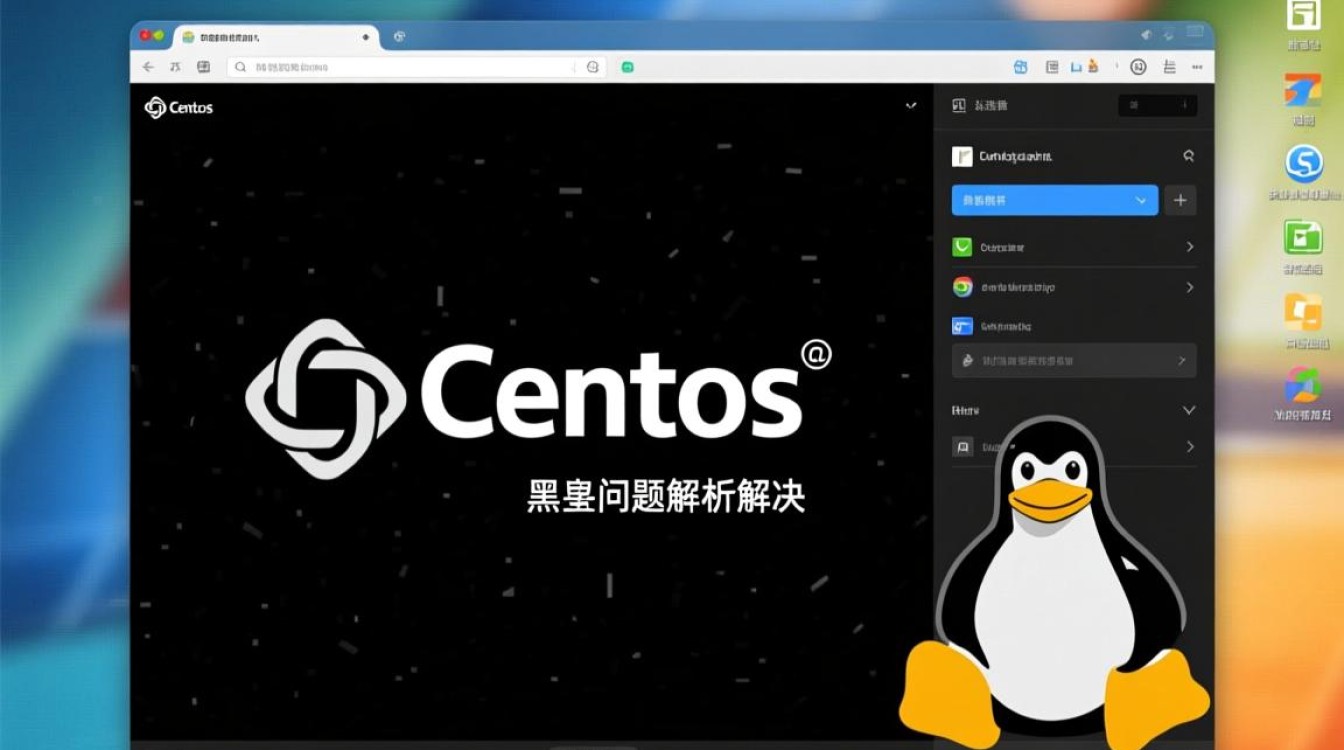Screen dimensions: 1344x750
Task: Open the three-dots browser menu
Action: click(x=1195, y=67)
